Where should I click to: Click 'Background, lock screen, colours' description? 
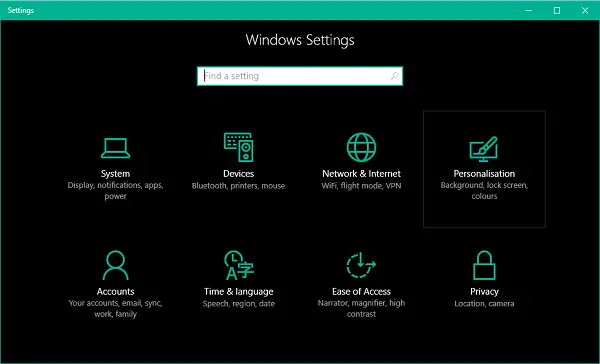point(484,191)
